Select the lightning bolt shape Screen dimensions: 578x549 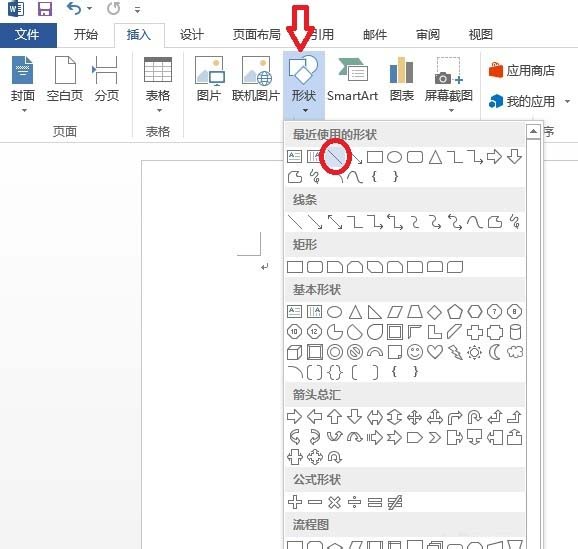pos(455,352)
